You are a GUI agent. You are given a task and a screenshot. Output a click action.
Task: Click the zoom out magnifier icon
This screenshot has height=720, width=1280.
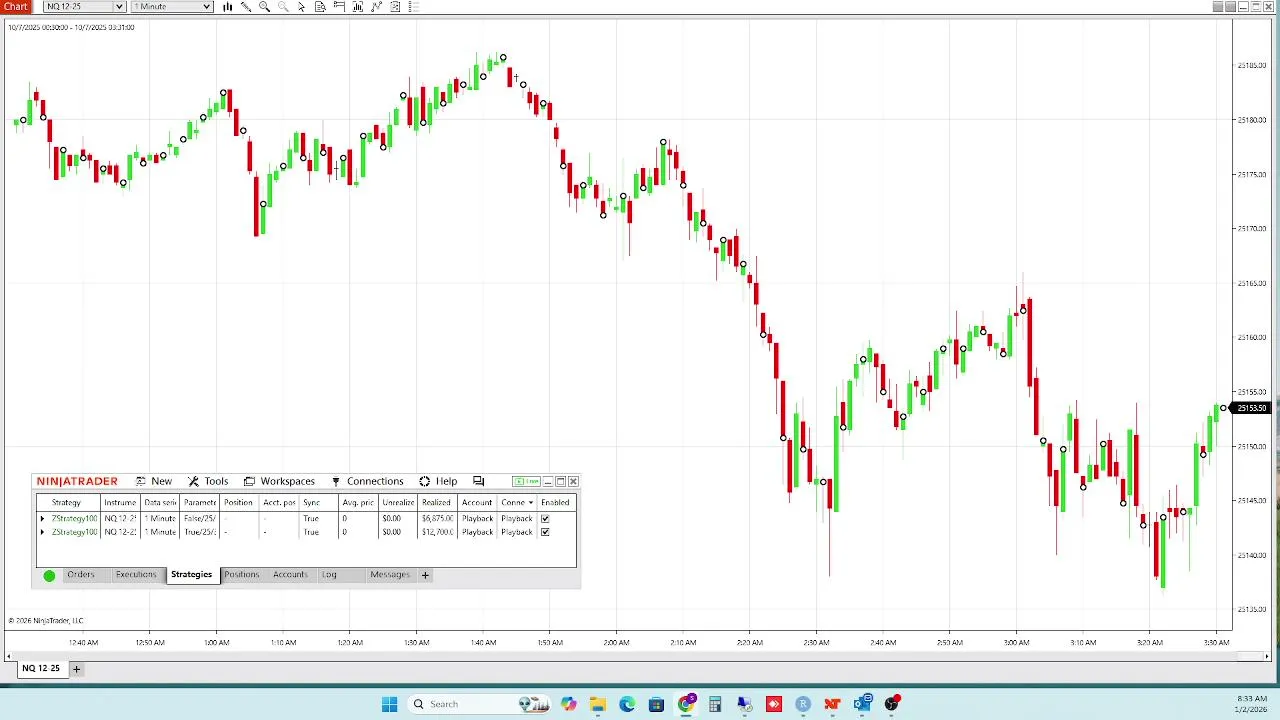tap(283, 7)
